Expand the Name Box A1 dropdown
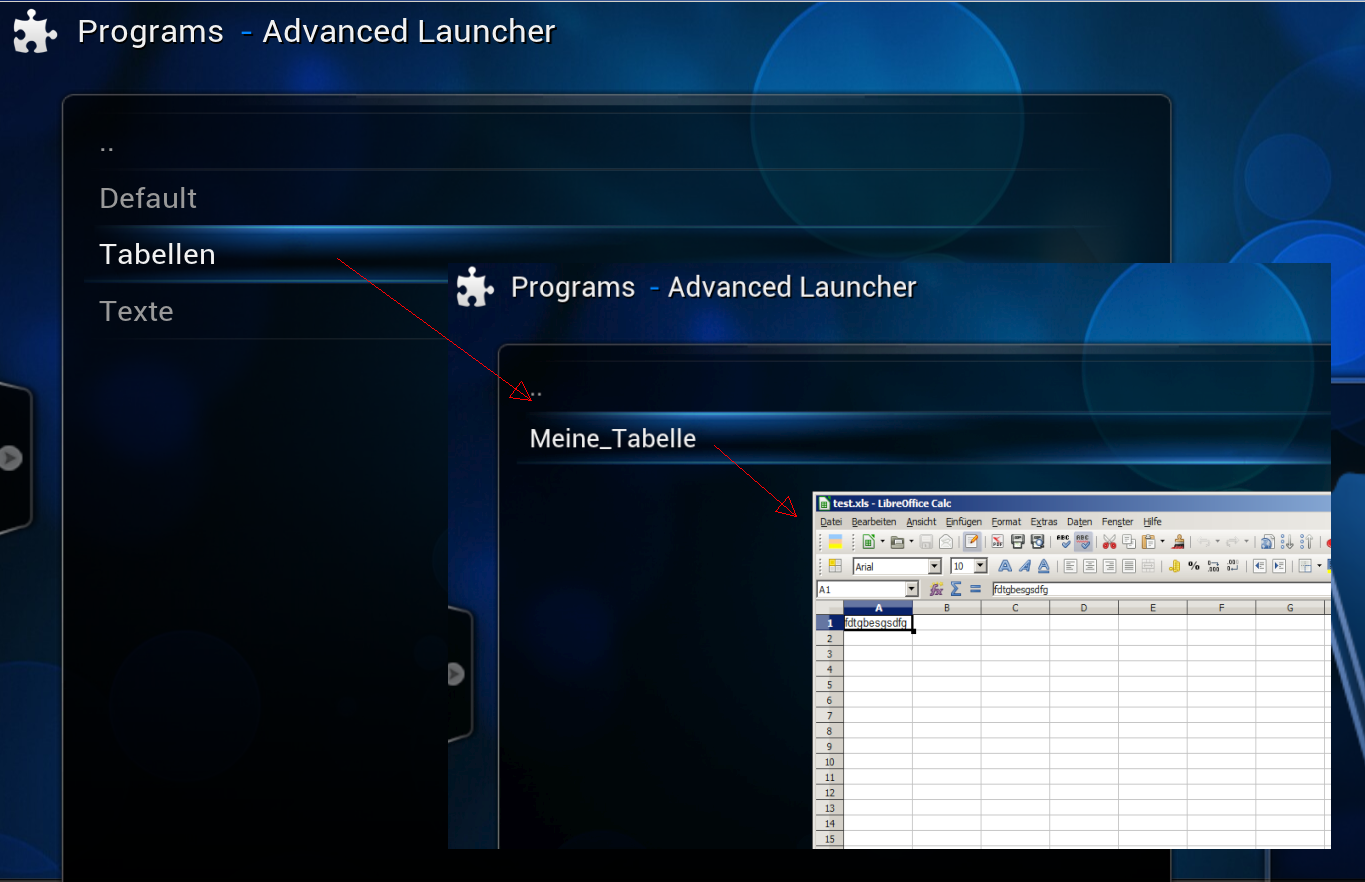This screenshot has height=882, width=1365. tap(911, 590)
